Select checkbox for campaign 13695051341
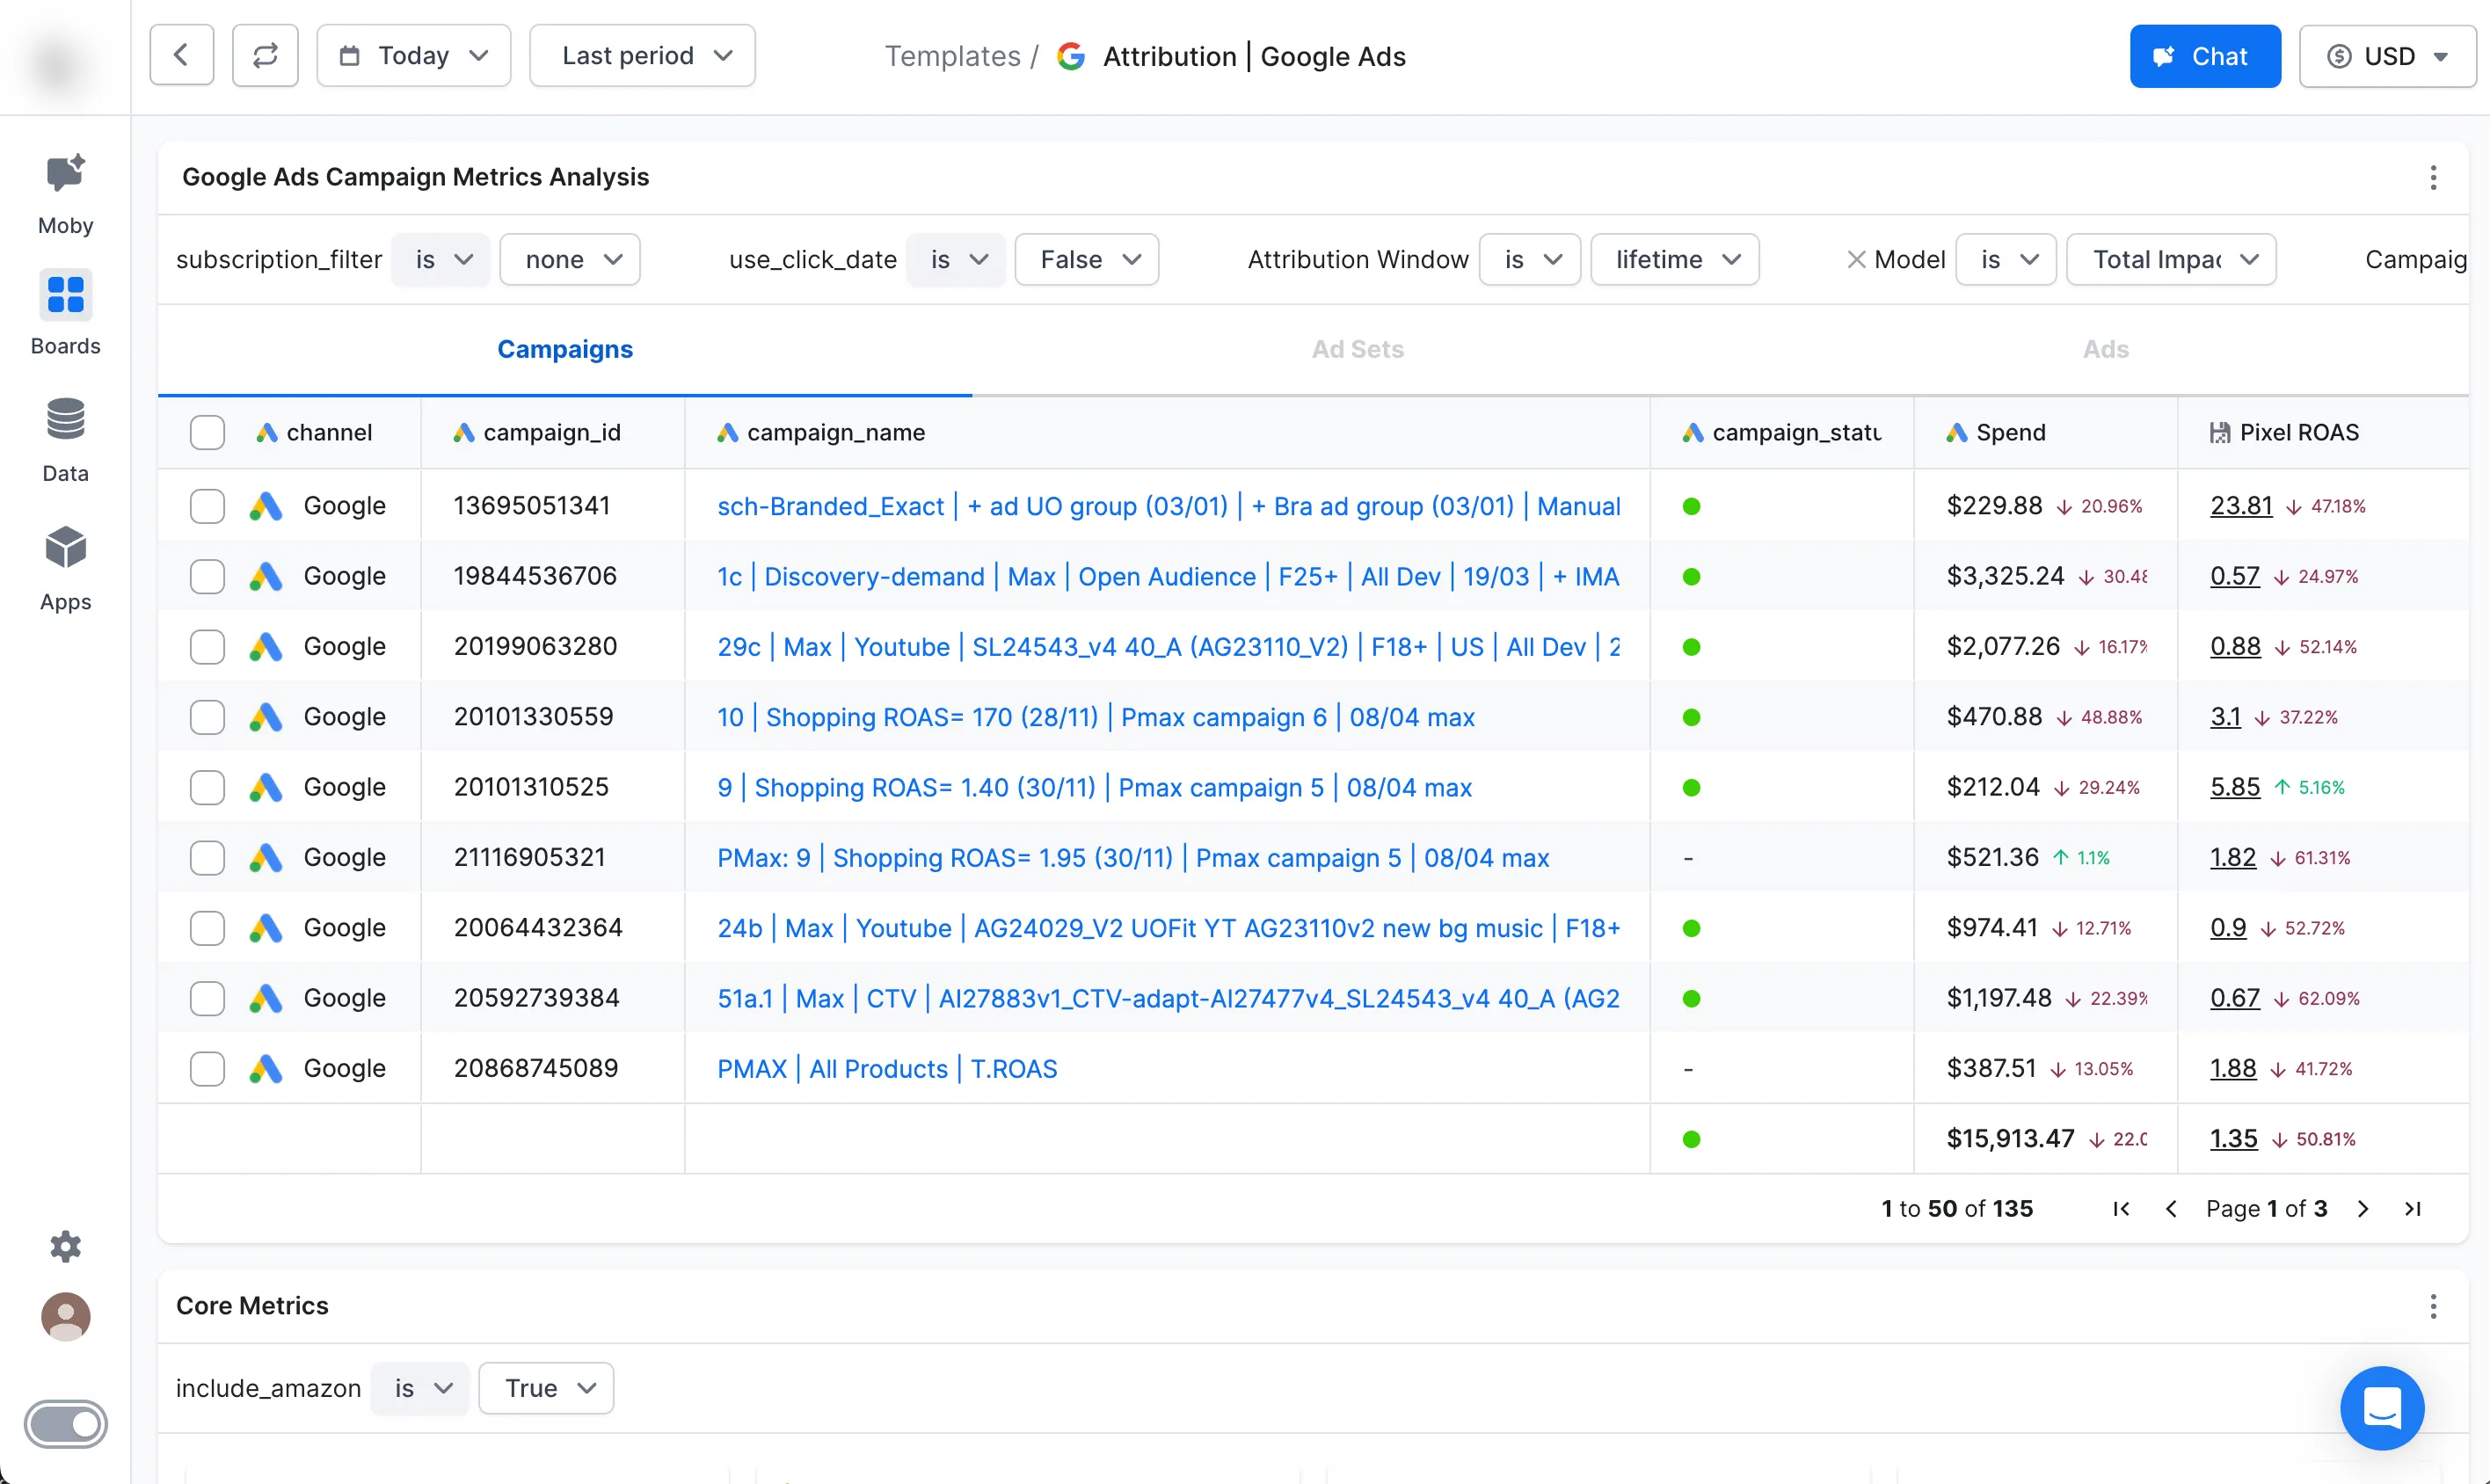2490x1484 pixels. click(x=207, y=506)
